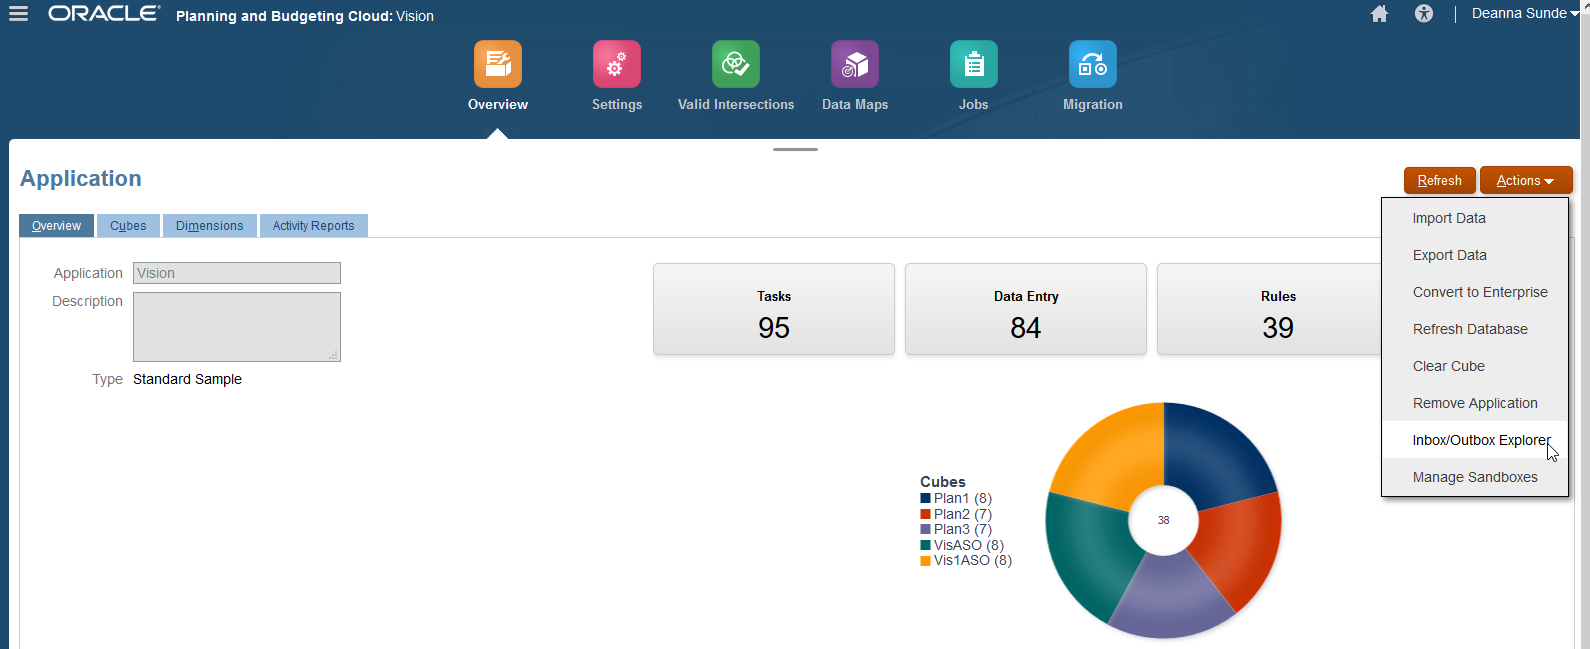1590x649 pixels.
Task: Switch to the Dimensions tab
Action: 210,226
